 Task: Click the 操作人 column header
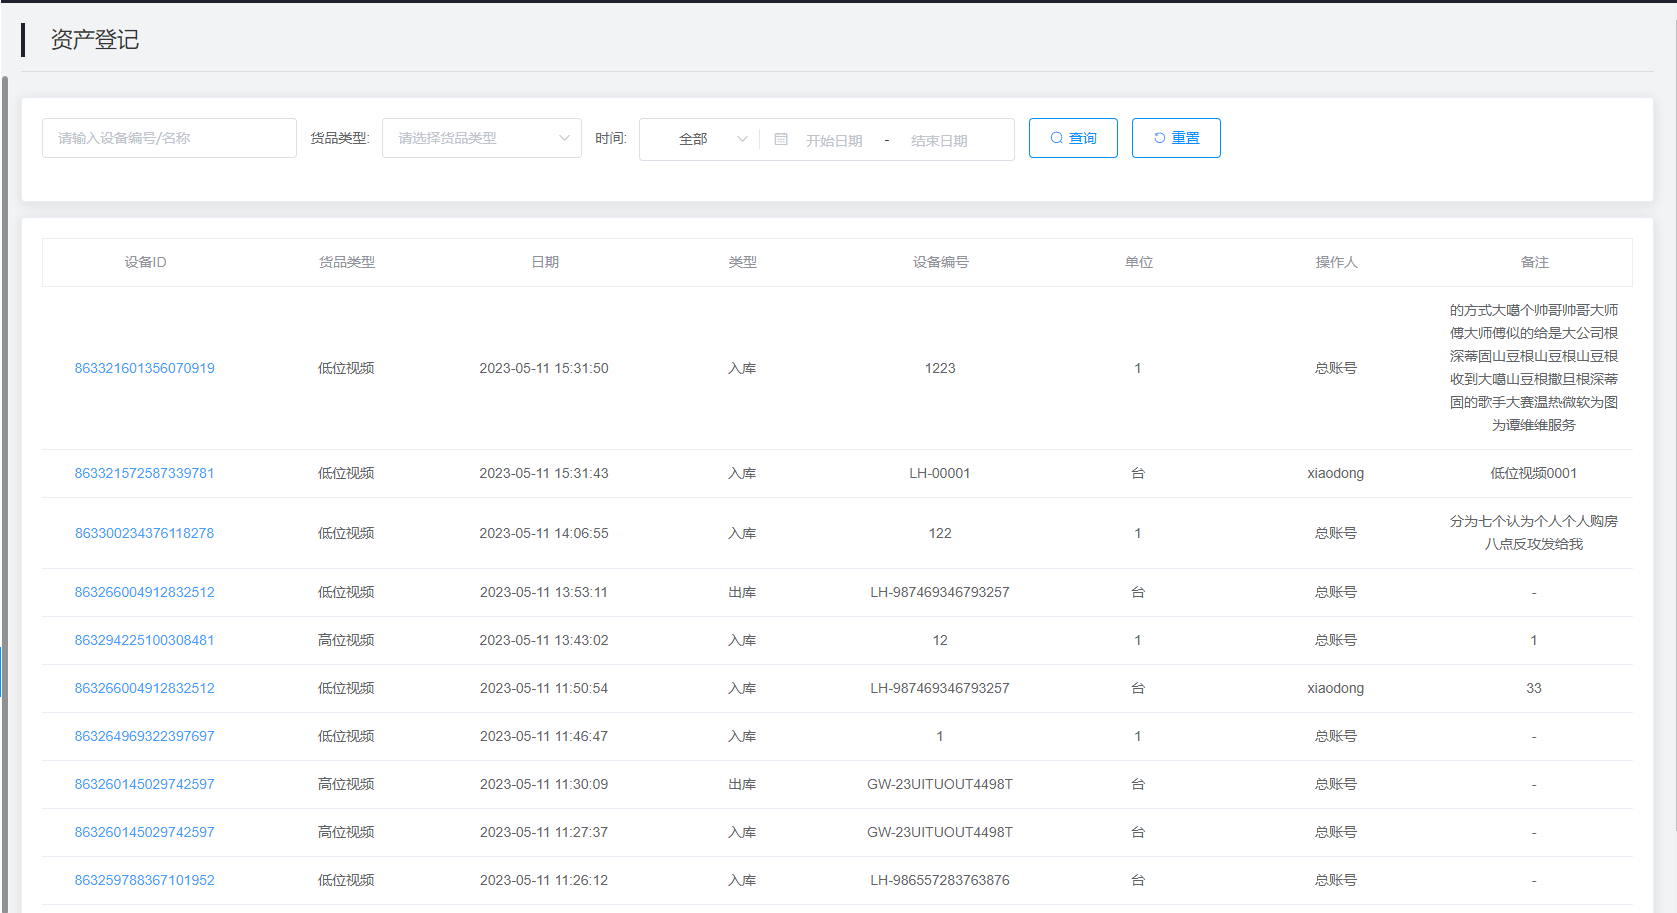pos(1336,262)
